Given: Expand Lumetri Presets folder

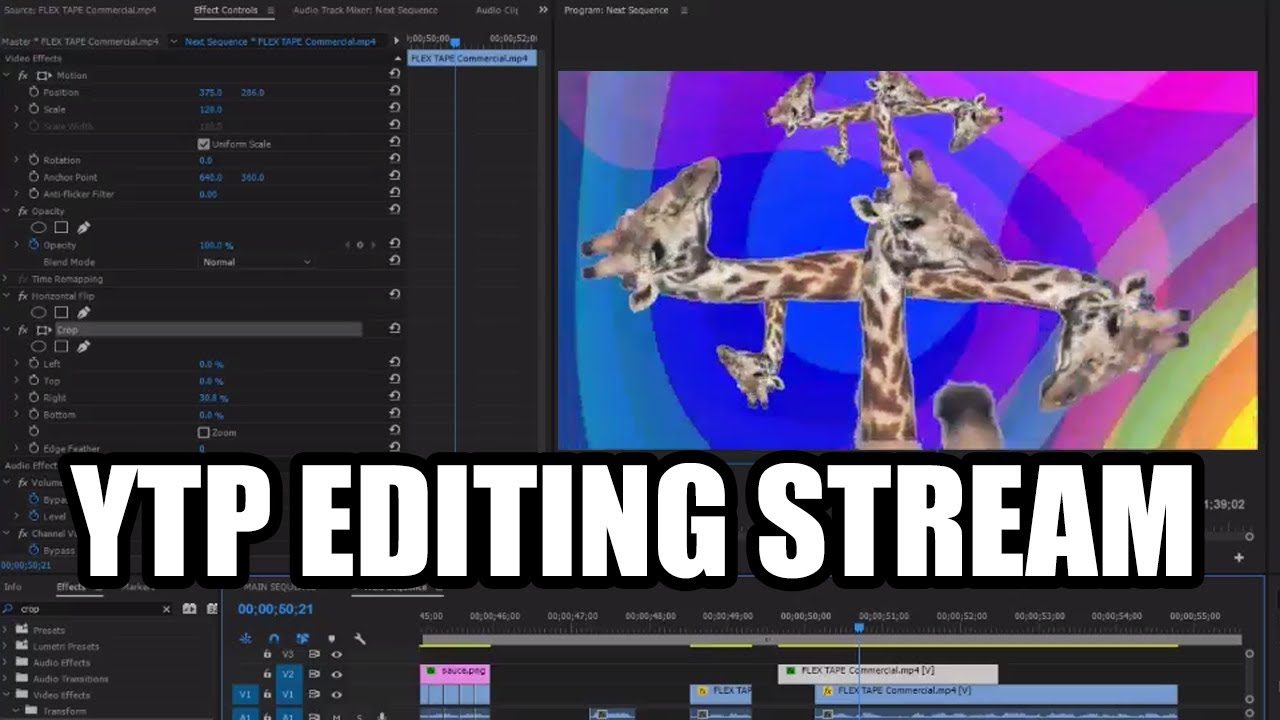Looking at the screenshot, I should [x=7, y=646].
